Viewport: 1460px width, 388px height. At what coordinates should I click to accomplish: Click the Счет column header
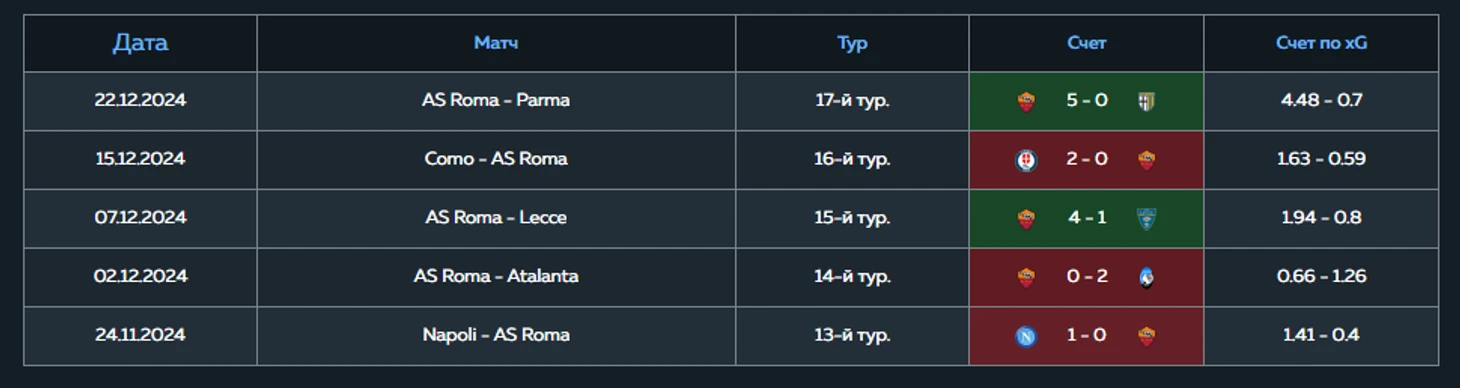1086,43
